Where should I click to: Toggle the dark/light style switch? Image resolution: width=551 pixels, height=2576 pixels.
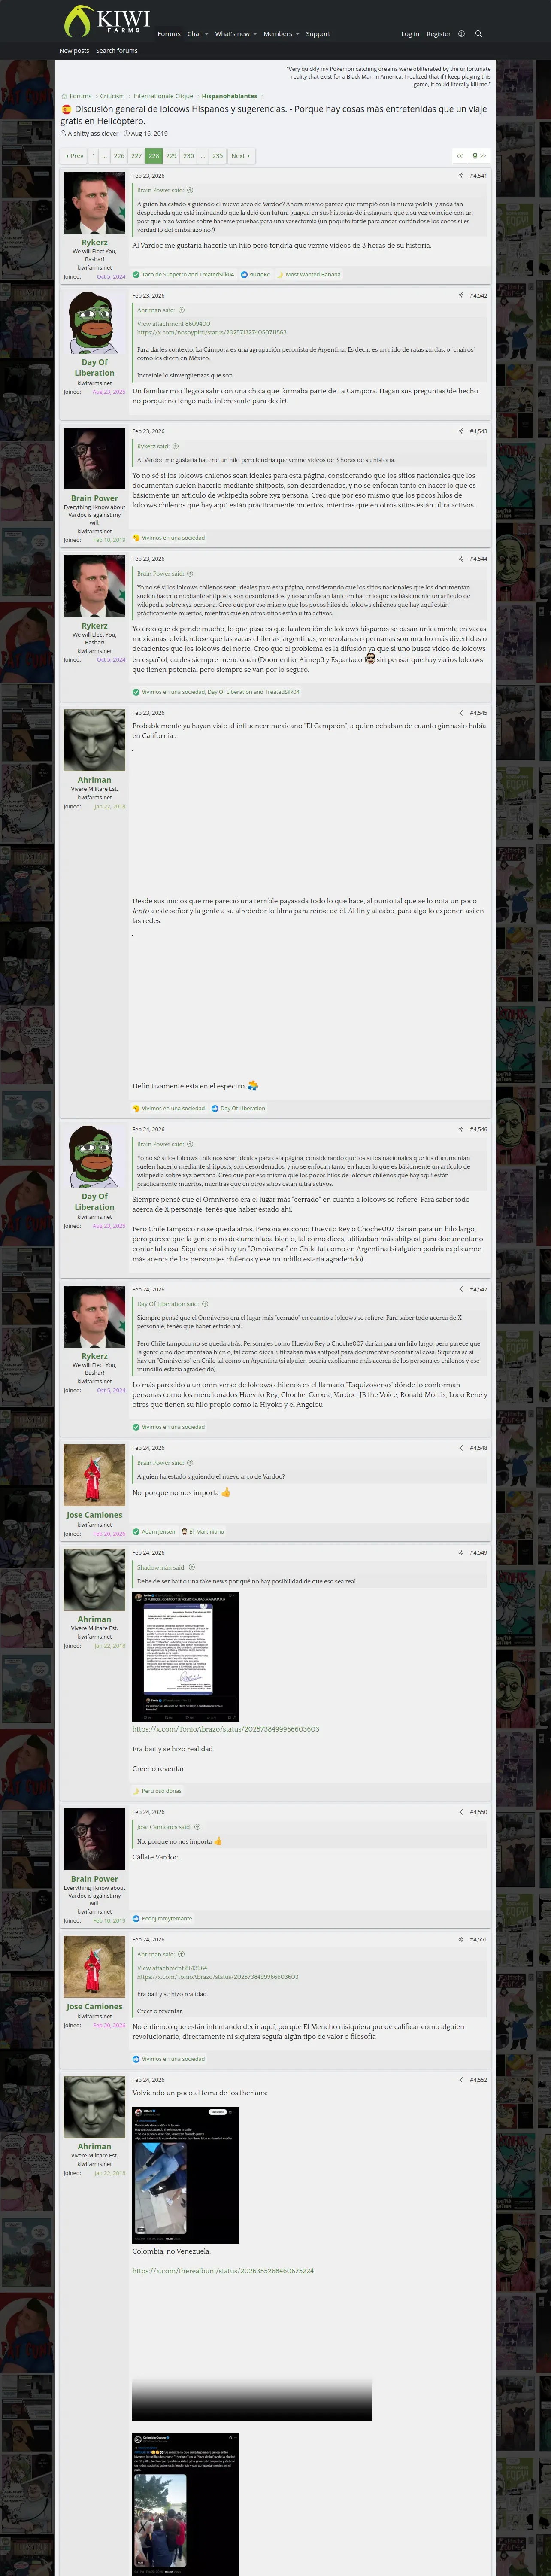click(x=461, y=34)
